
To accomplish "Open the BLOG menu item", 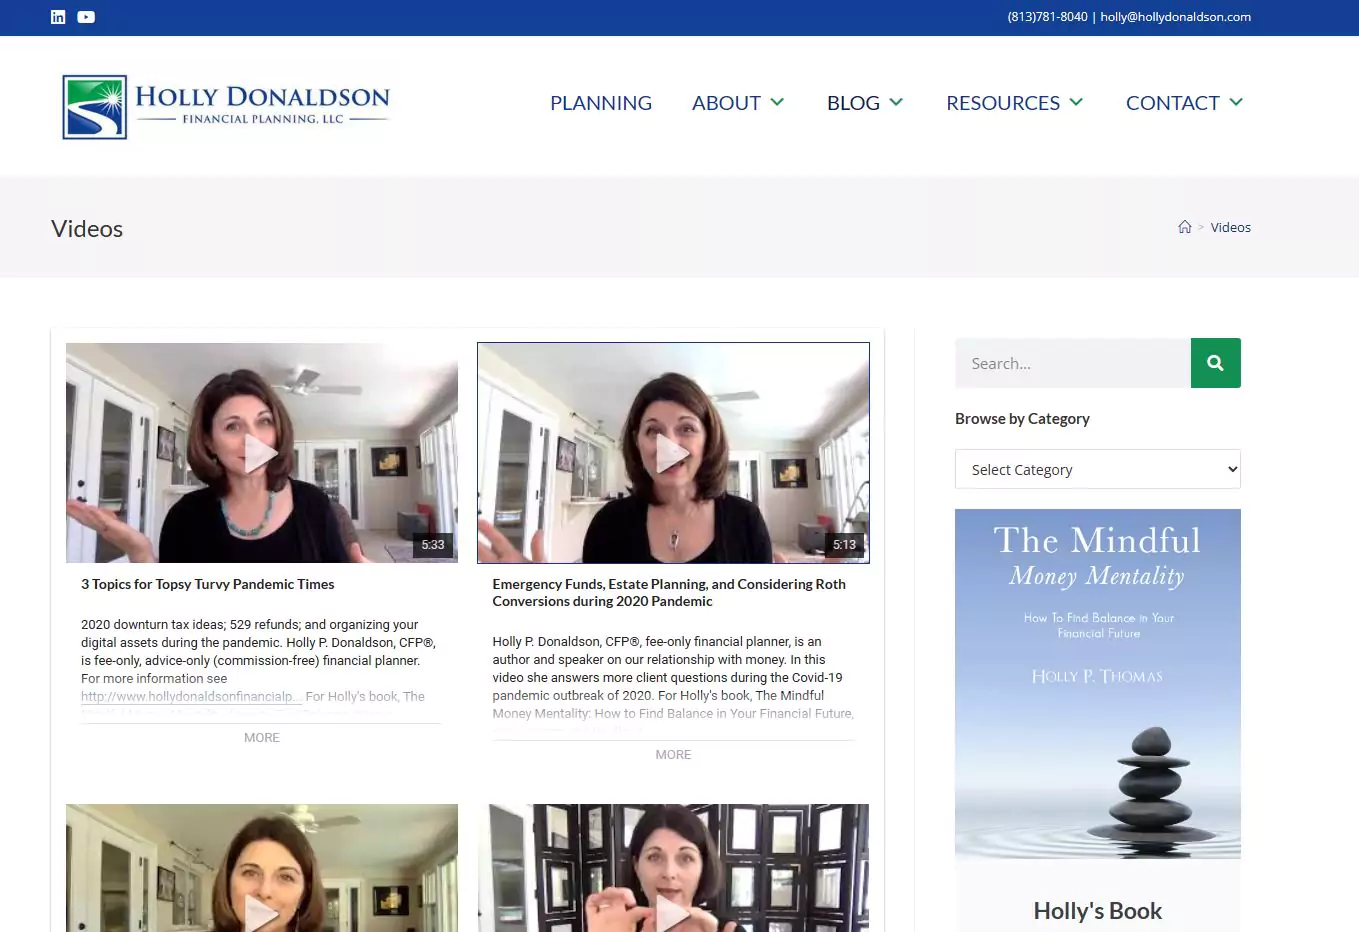I will click(853, 103).
